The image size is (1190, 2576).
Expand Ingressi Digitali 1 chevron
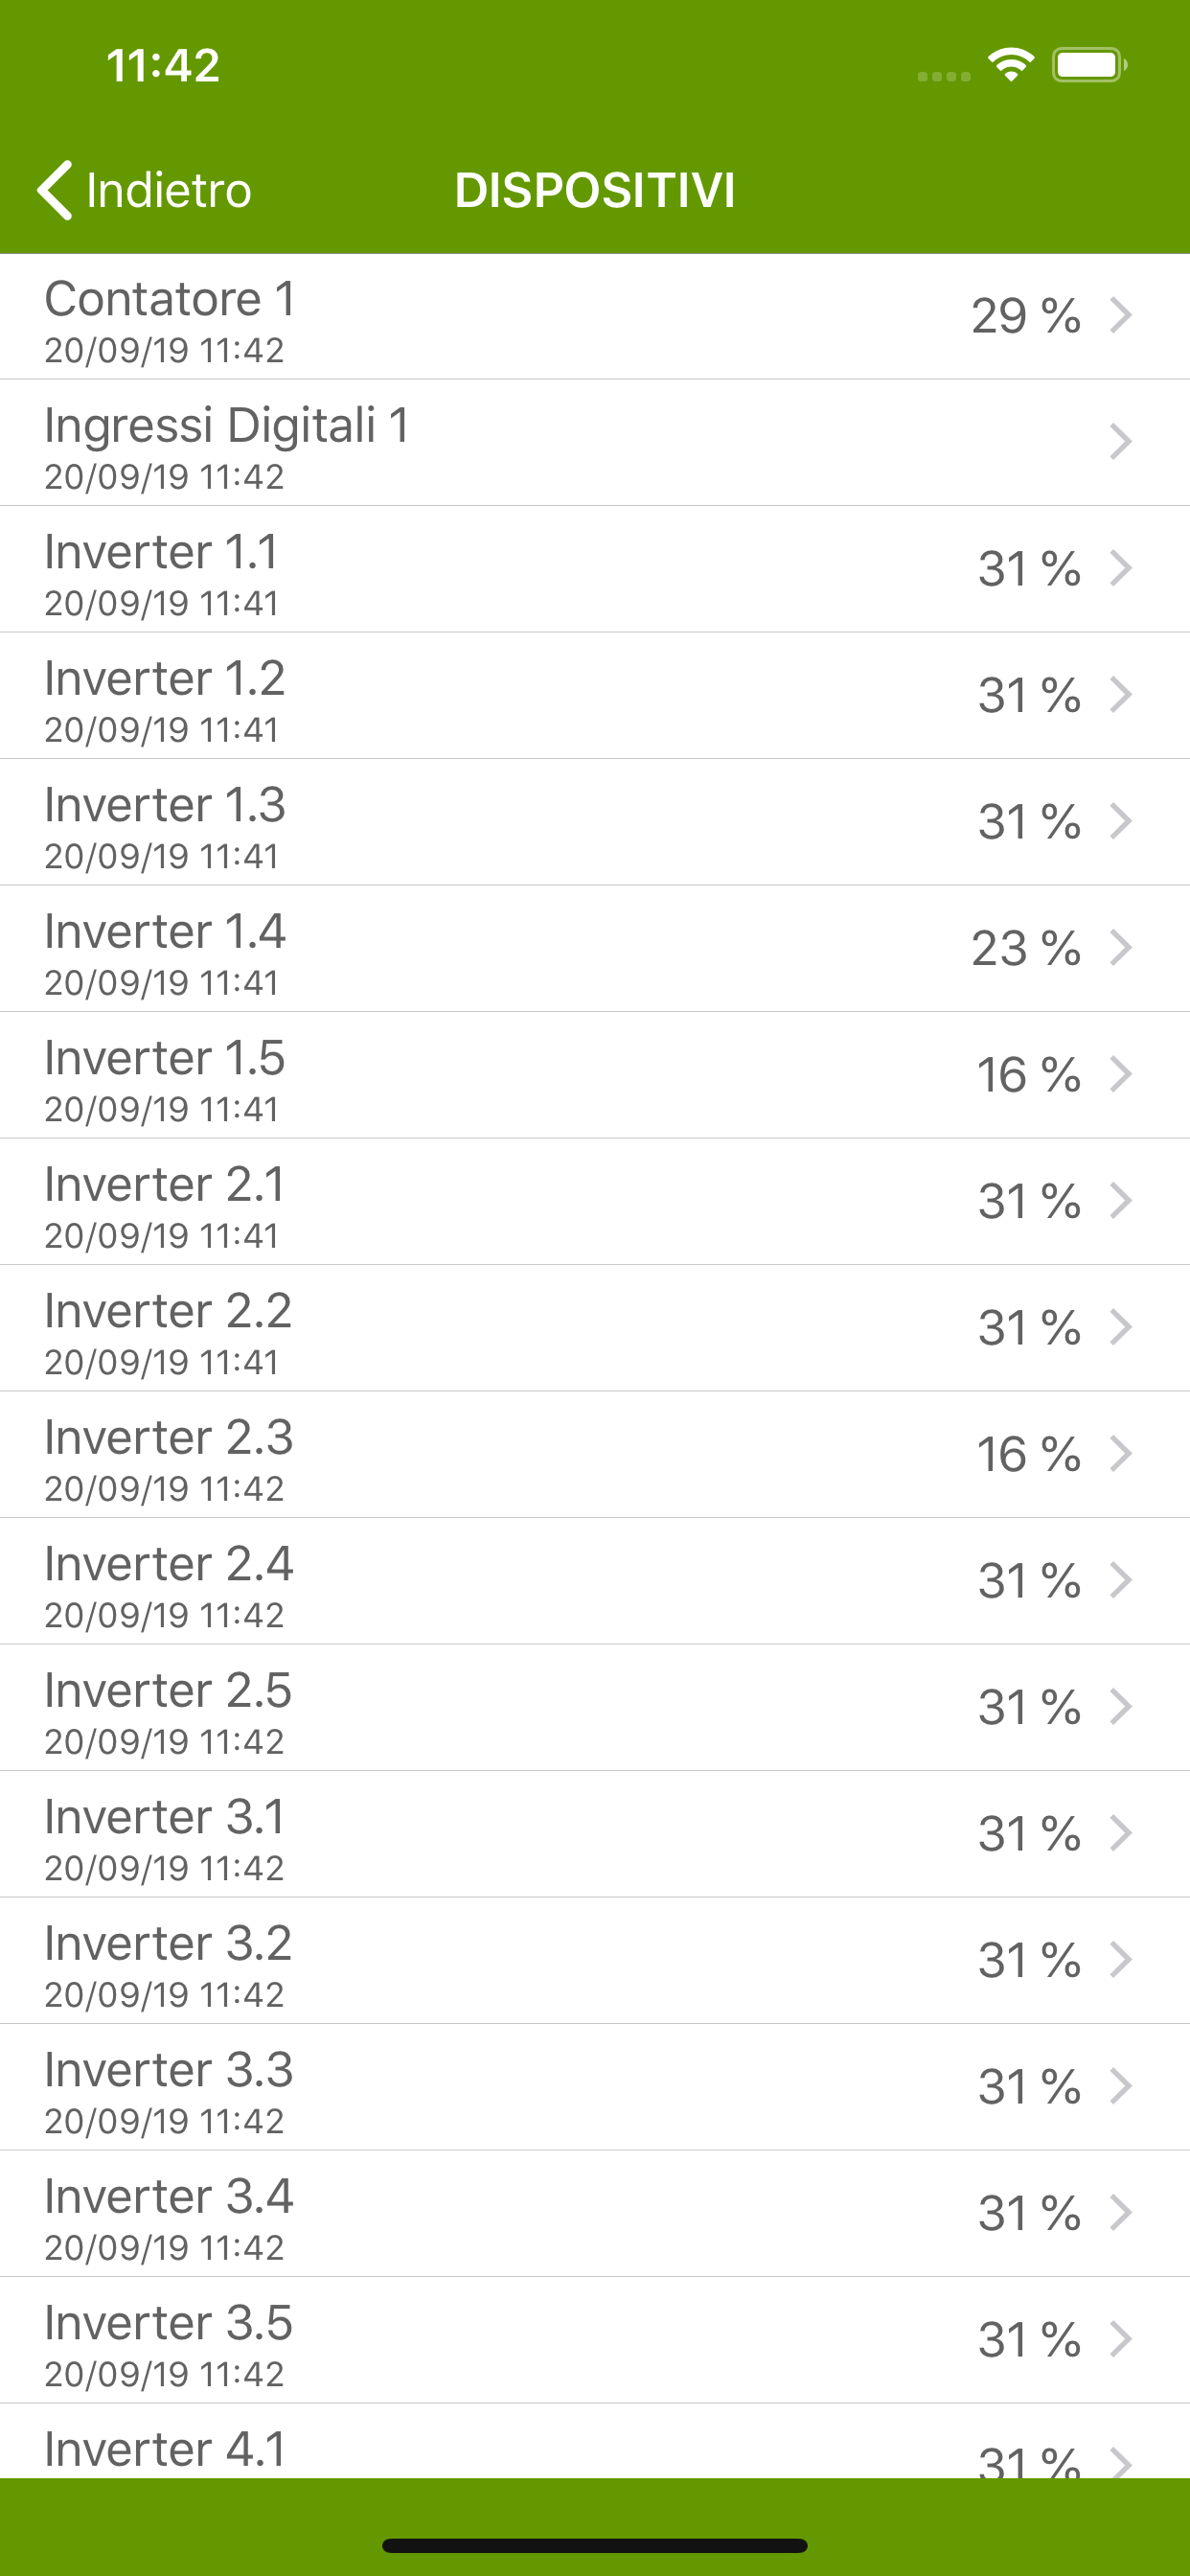[x=1121, y=442]
